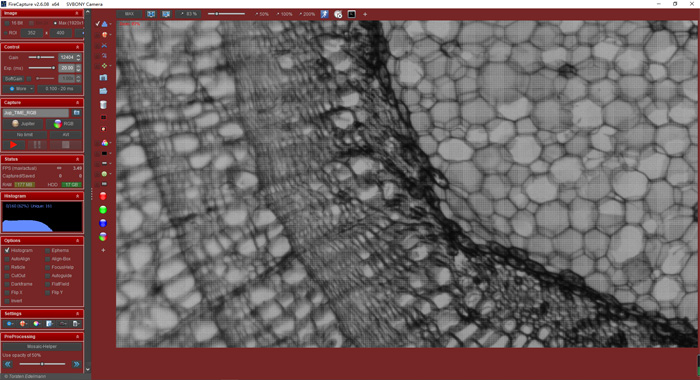
Task: Collapse the Histogram panel header arrow
Action: 77,196
